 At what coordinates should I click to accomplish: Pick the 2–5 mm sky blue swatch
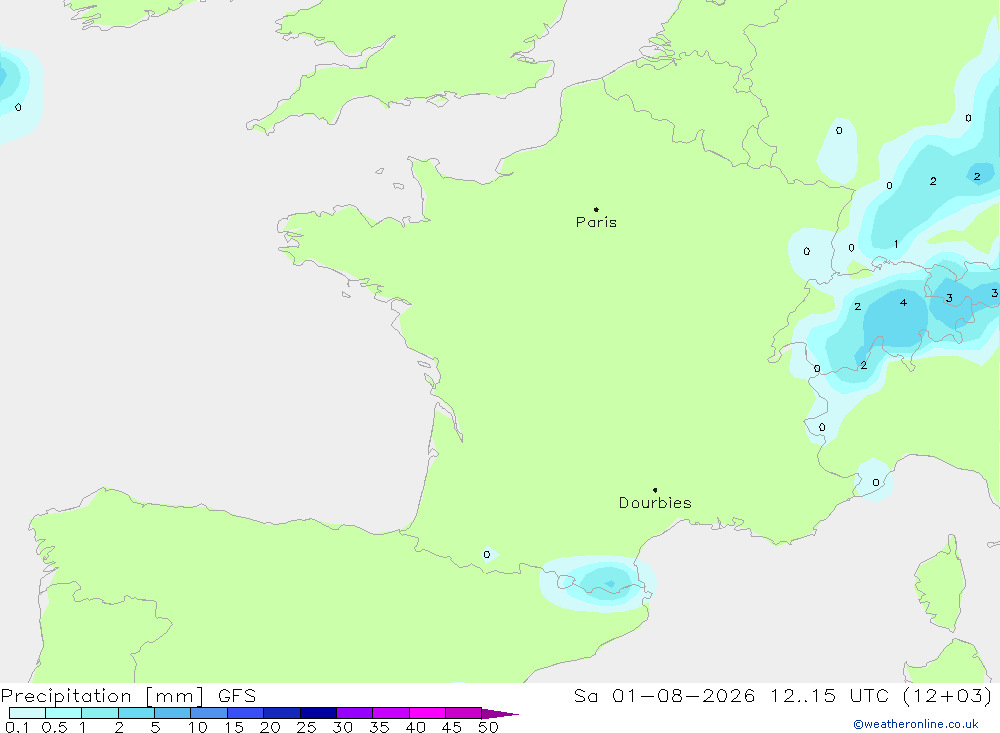pyautogui.click(x=136, y=713)
